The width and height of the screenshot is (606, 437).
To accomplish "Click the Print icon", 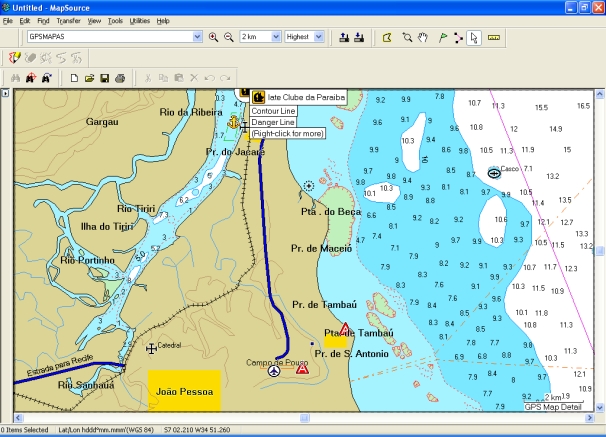I will [x=120, y=77].
